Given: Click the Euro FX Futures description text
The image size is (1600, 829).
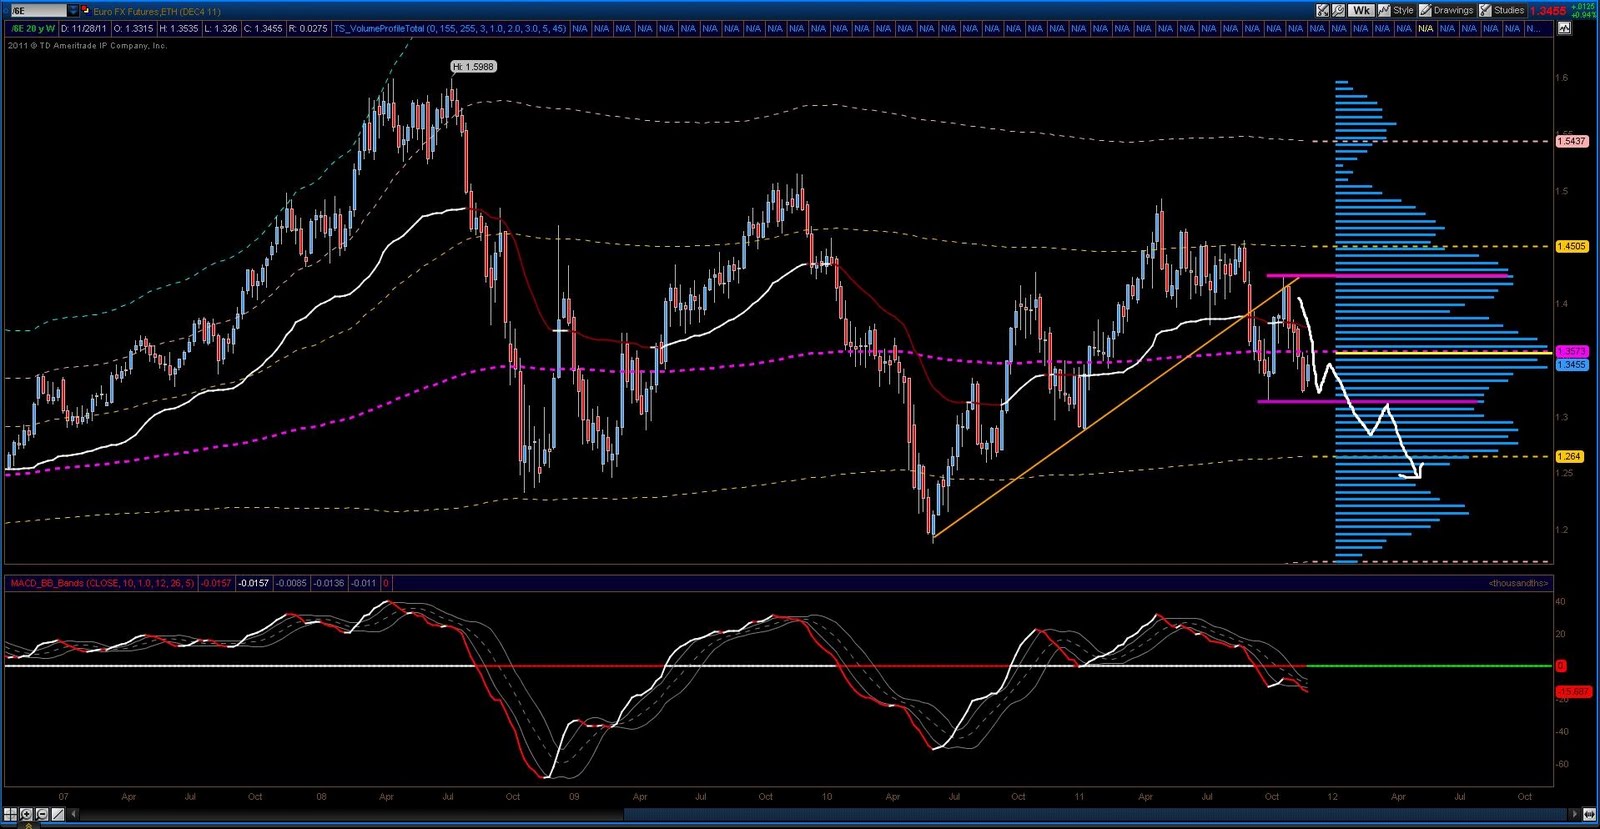Looking at the screenshot, I should [156, 11].
